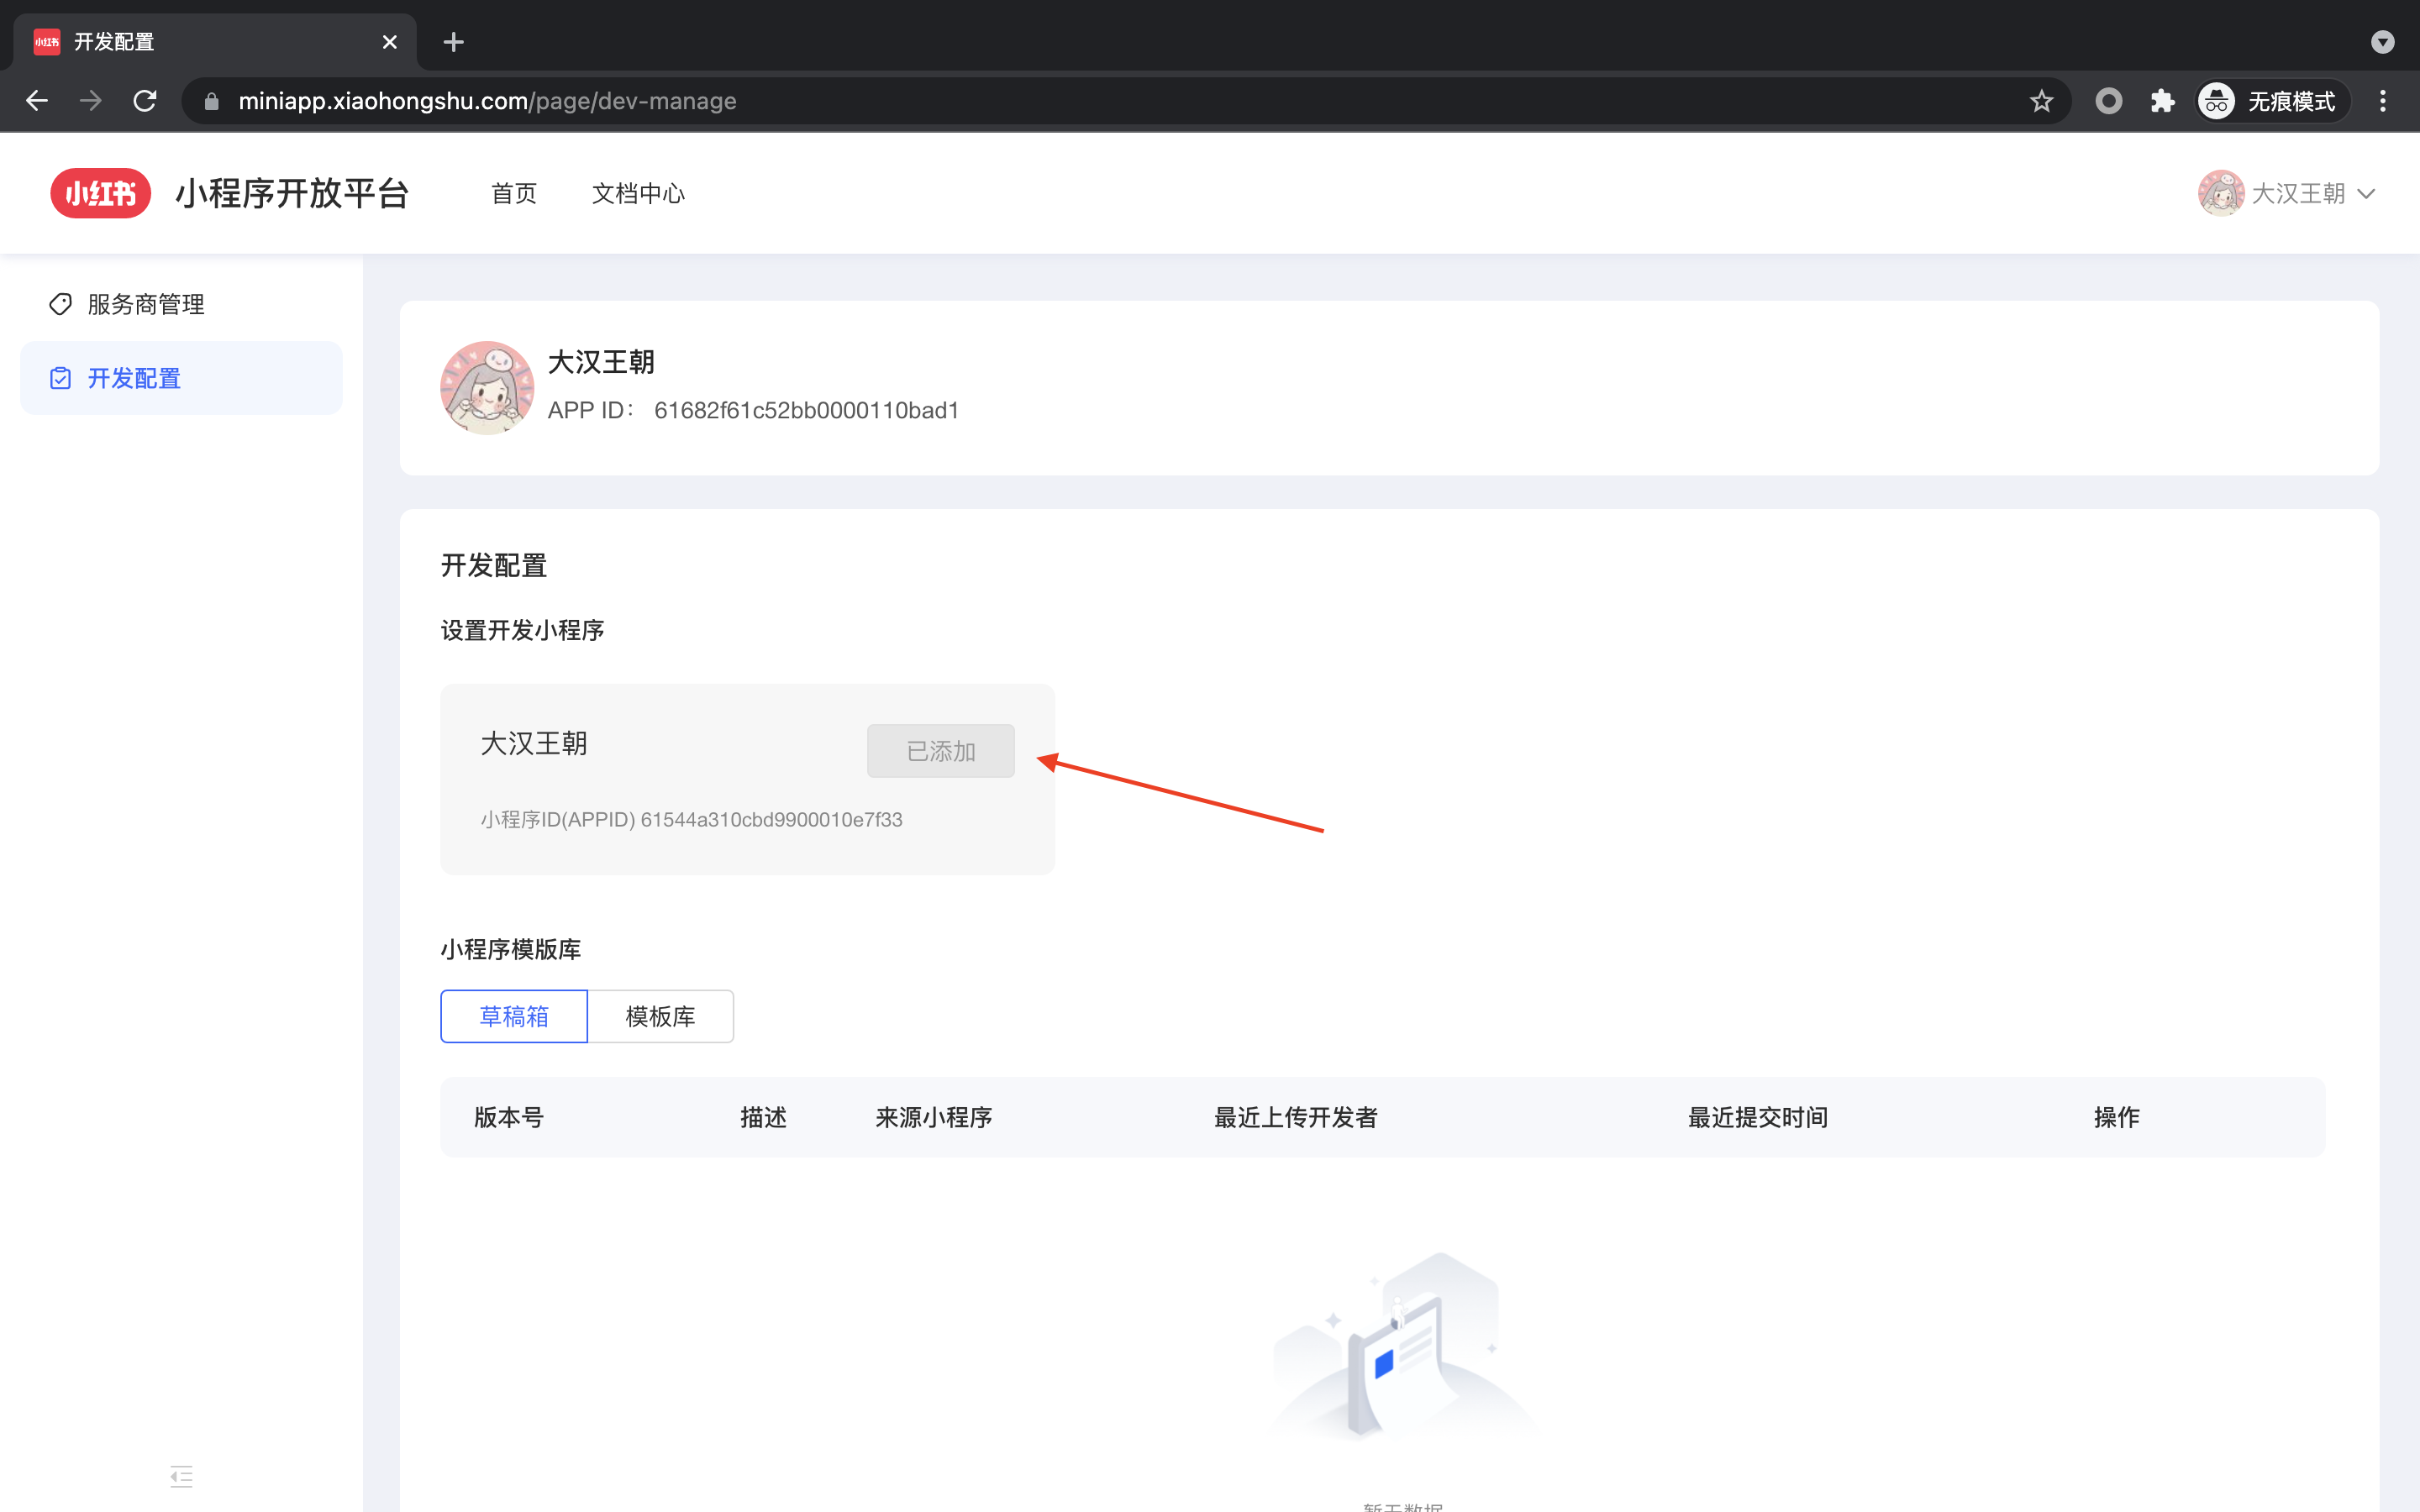
Task: Click the 操作 column header
Action: tap(2117, 1117)
